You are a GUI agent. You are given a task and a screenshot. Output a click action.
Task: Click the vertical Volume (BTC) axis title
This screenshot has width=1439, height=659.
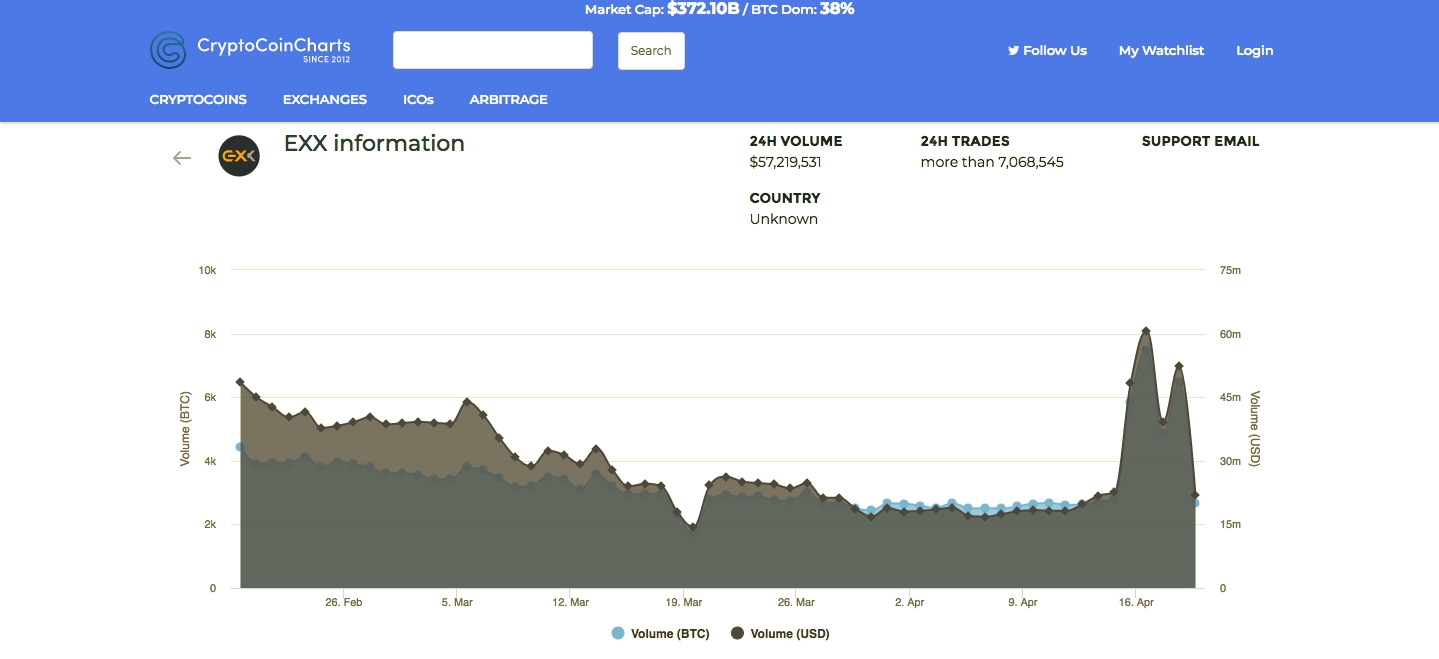185,429
